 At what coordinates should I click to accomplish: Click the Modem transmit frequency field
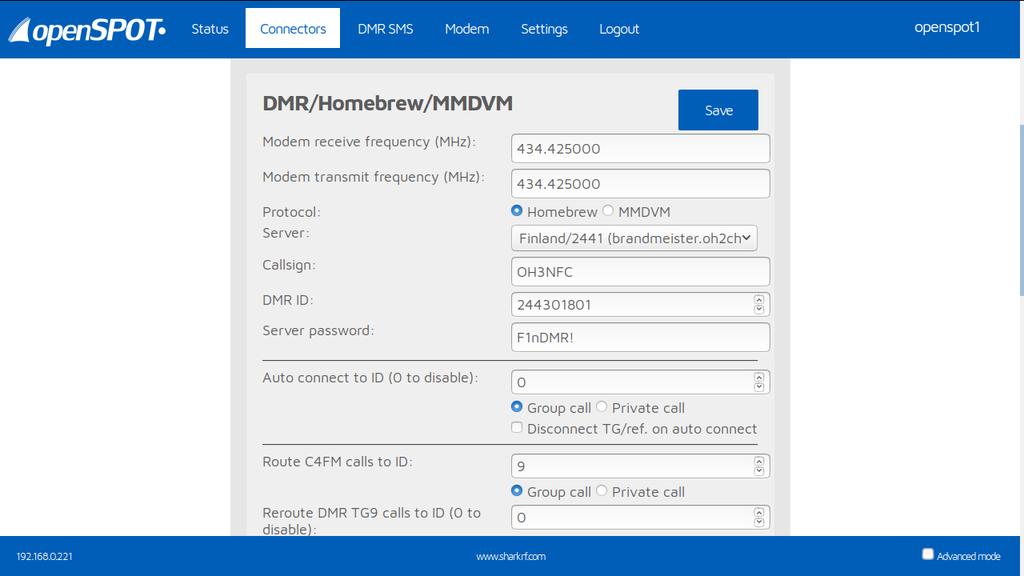(x=640, y=184)
